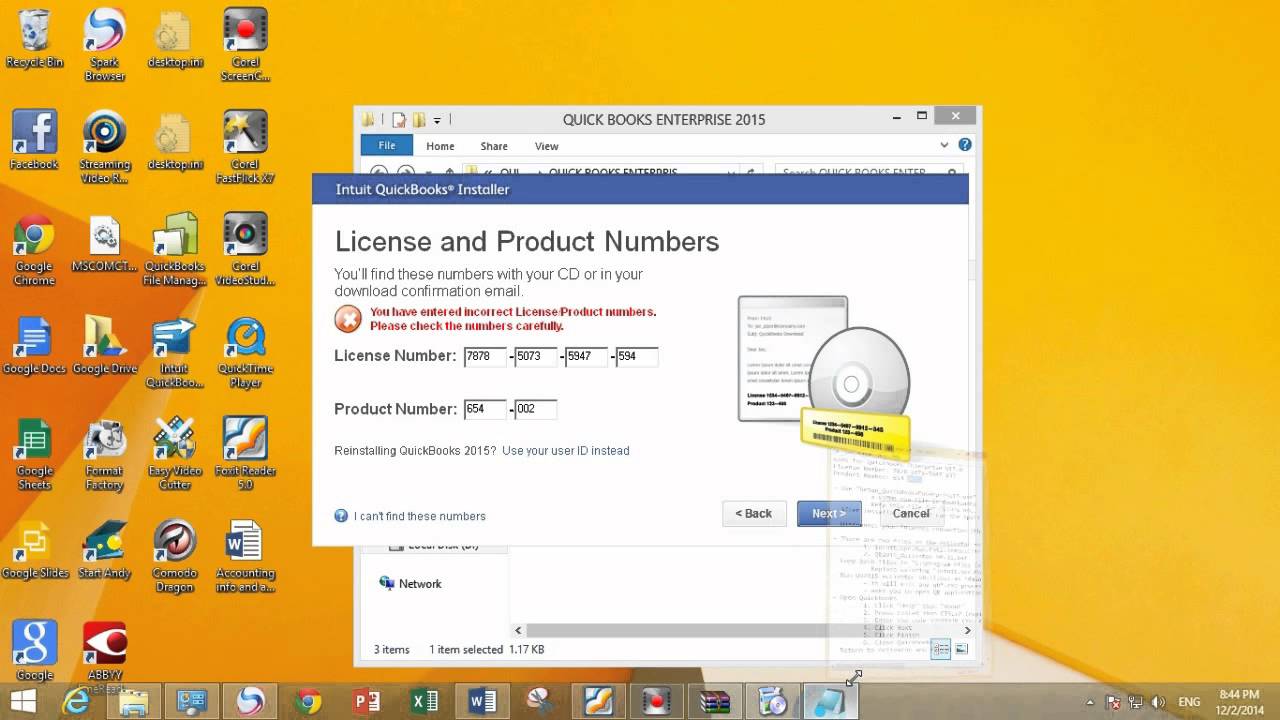The image size is (1280, 720).
Task: Click the License Number field containing 5073
Action: click(x=535, y=356)
